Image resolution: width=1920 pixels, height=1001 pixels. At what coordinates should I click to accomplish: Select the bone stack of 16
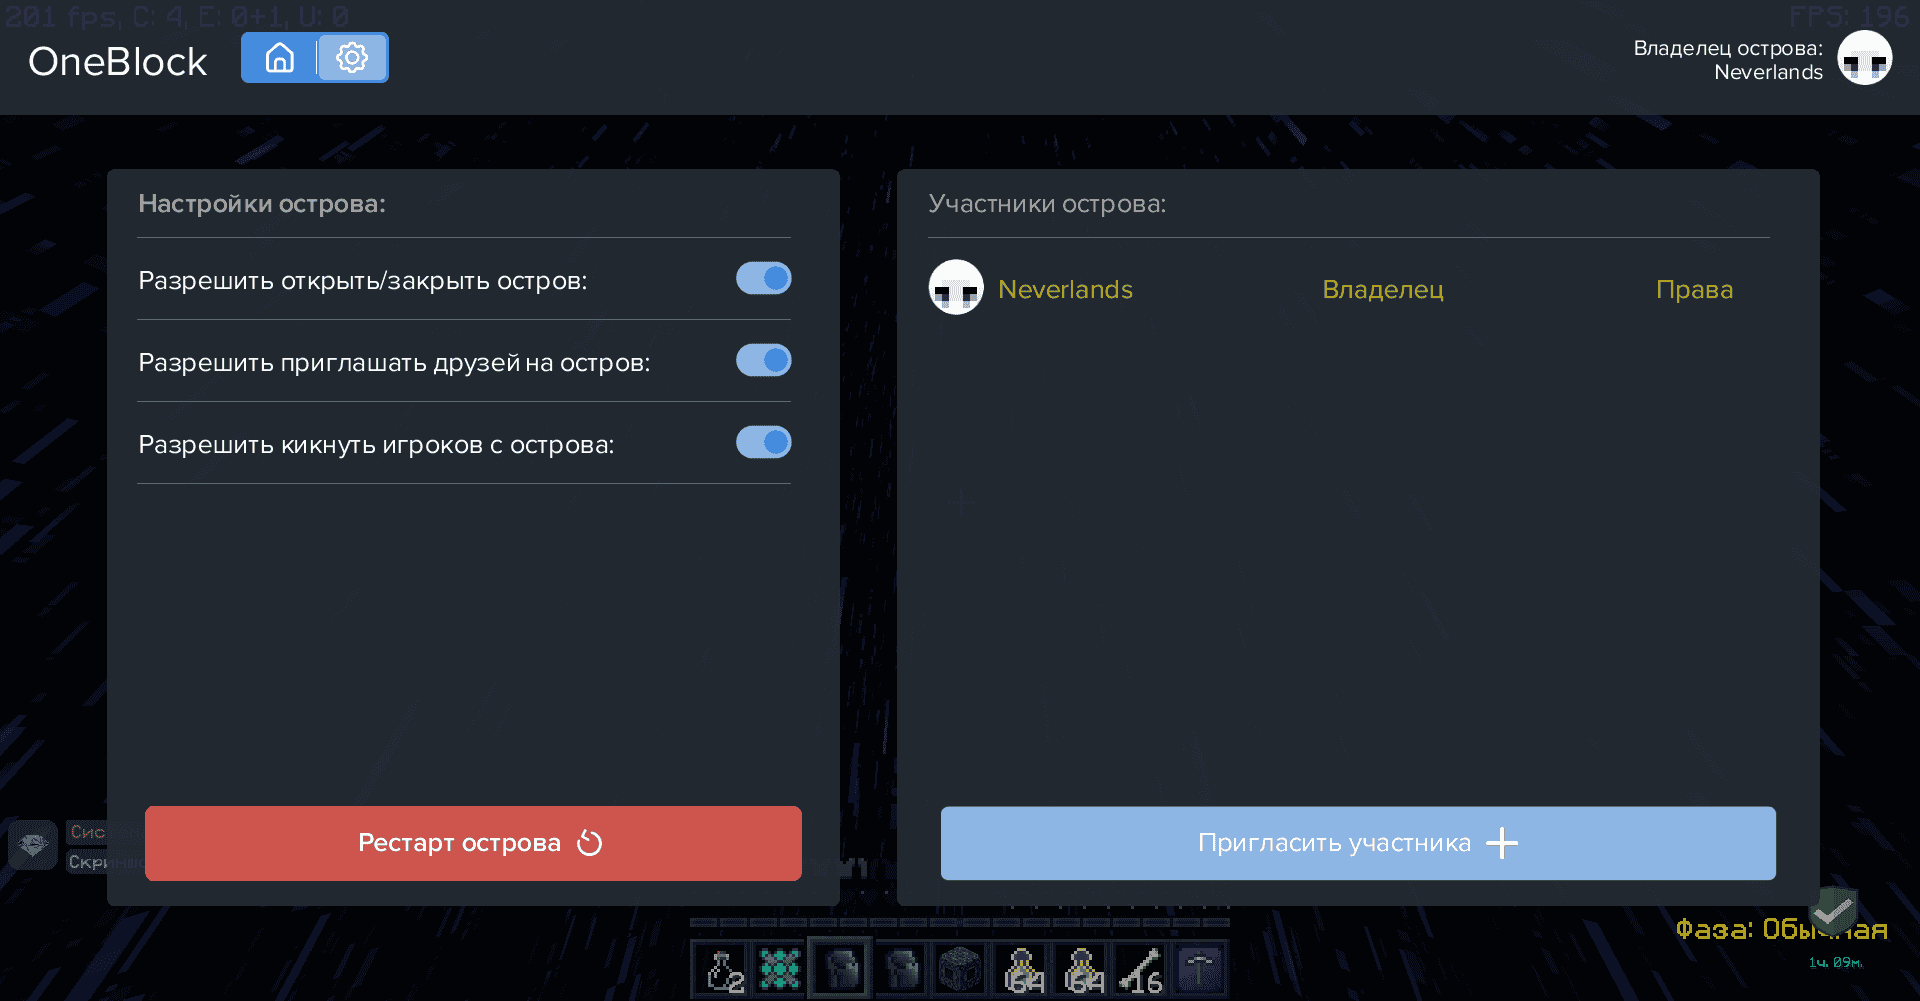tap(1141, 970)
